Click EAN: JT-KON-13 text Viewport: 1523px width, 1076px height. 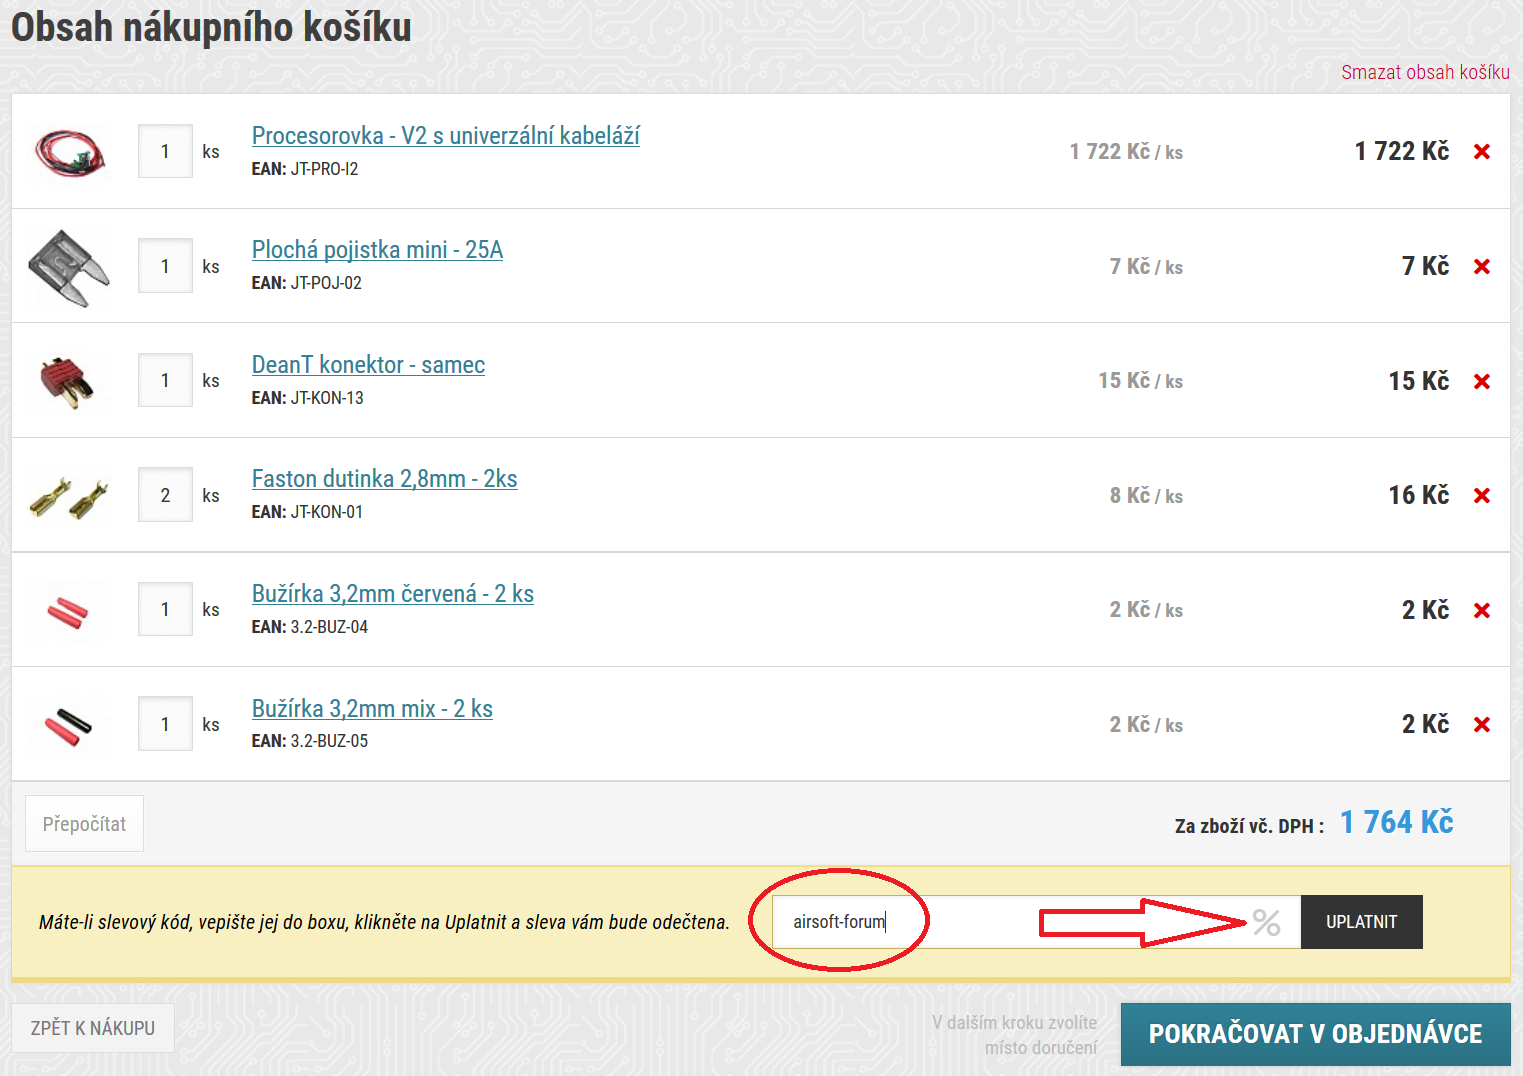tap(308, 398)
